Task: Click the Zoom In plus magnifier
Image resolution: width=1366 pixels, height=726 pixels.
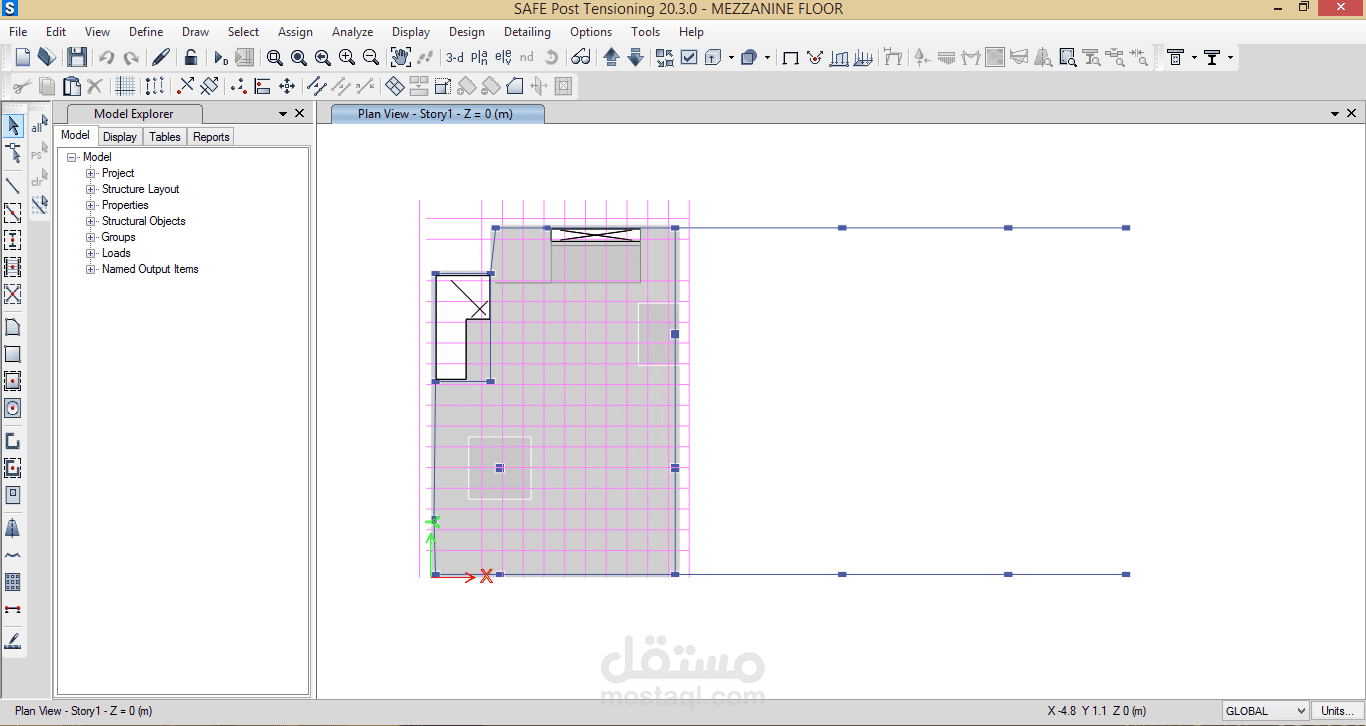Action: 347,57
